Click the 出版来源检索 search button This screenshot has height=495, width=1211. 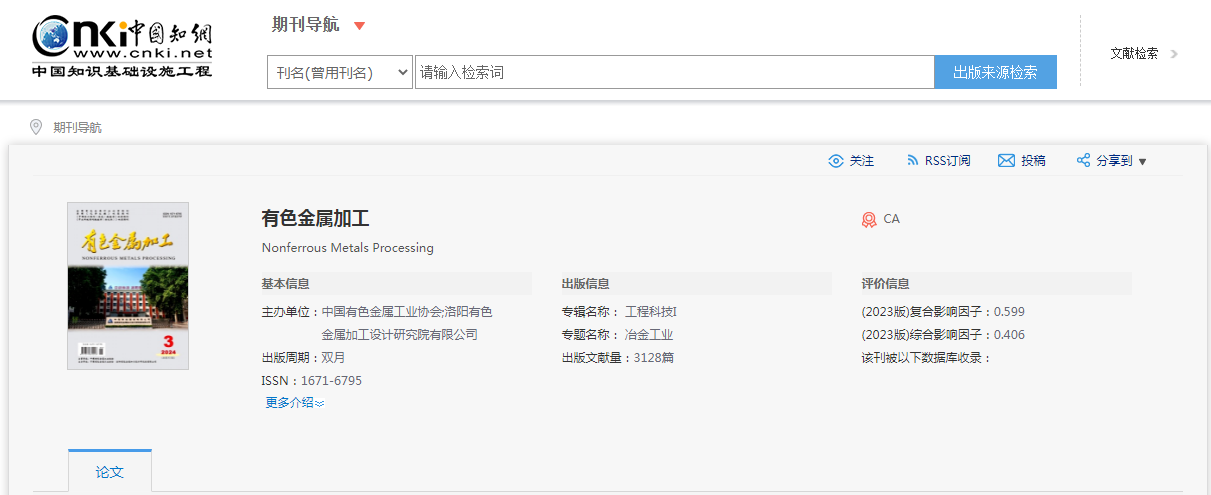tap(995, 72)
